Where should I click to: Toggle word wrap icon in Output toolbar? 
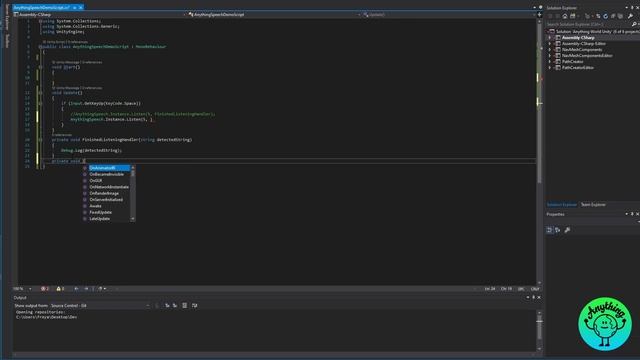point(195,305)
